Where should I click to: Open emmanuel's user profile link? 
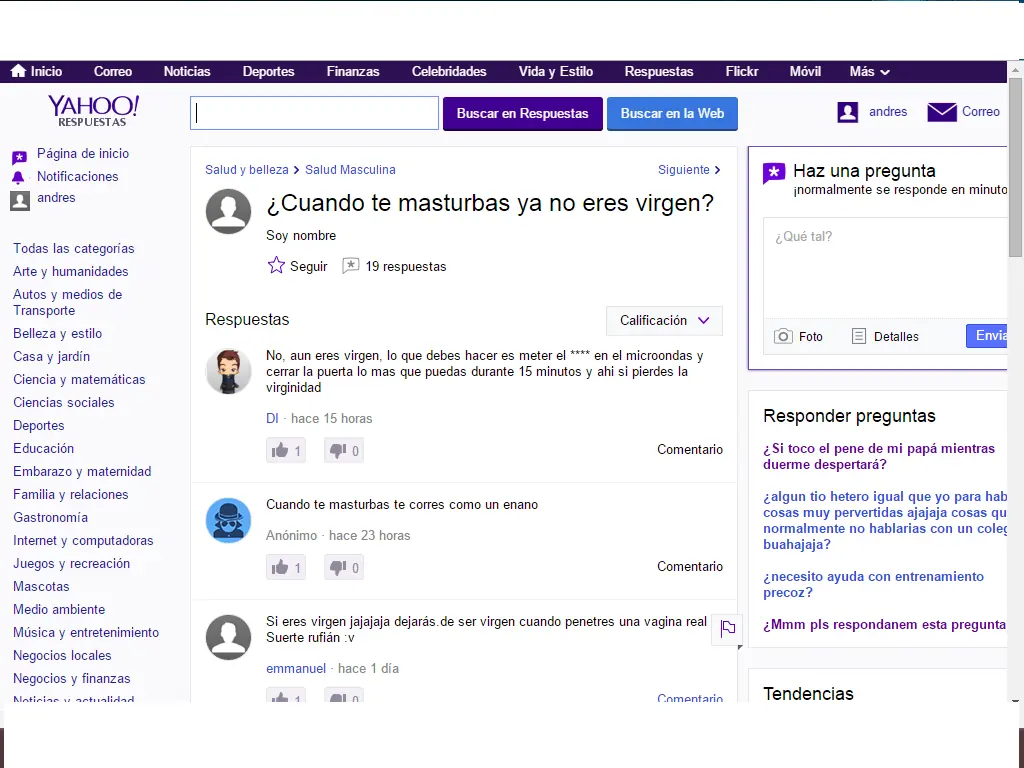click(296, 669)
